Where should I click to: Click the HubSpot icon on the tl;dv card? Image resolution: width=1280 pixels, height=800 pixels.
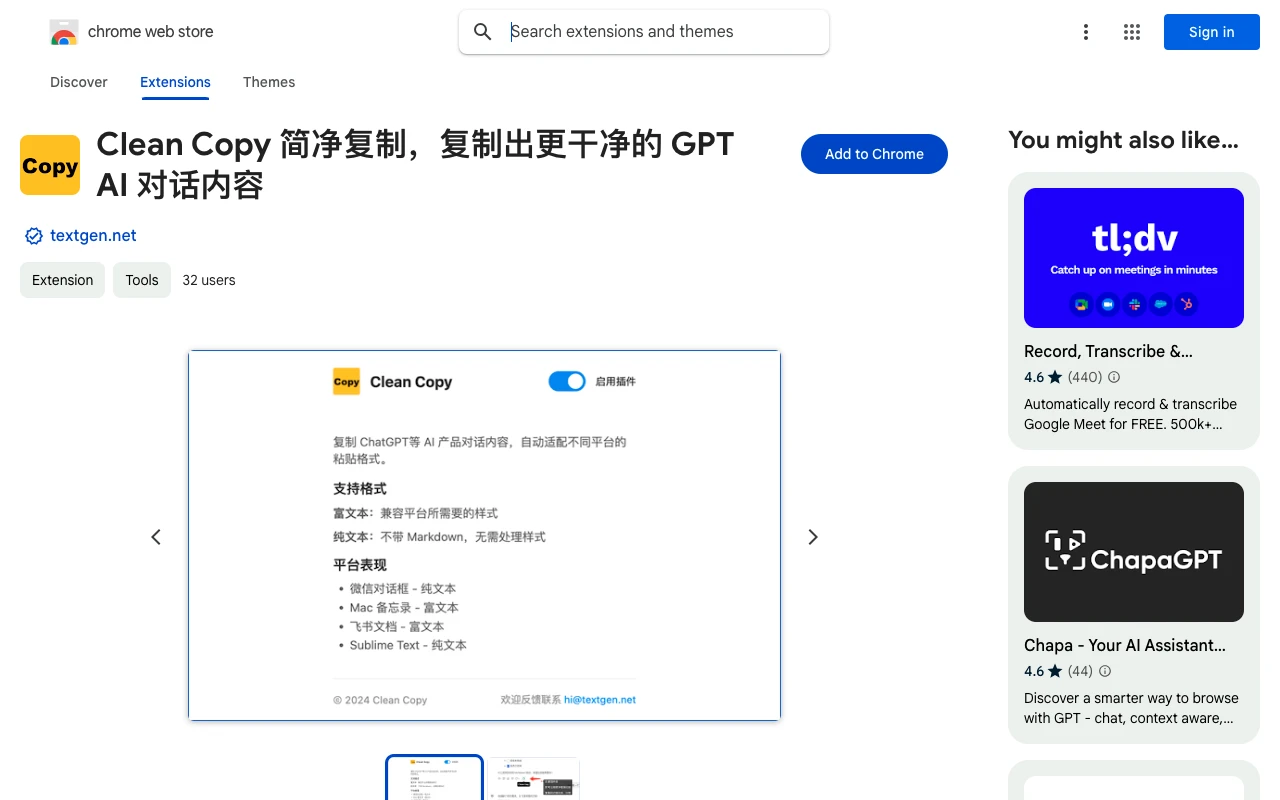(x=1187, y=304)
